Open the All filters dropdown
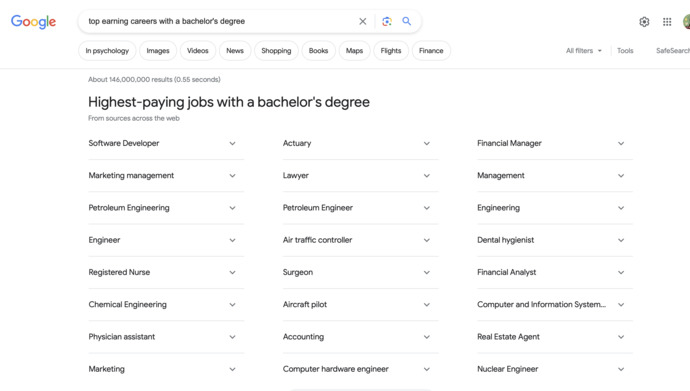Image resolution: width=690 pixels, height=391 pixels. 584,51
